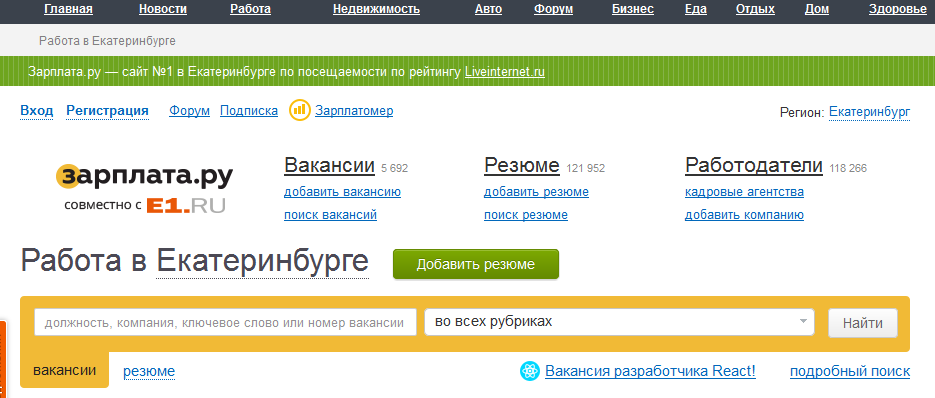The height and width of the screenshot is (398, 935).
Task: Click добавить резюме text link
Action: pos(536,192)
